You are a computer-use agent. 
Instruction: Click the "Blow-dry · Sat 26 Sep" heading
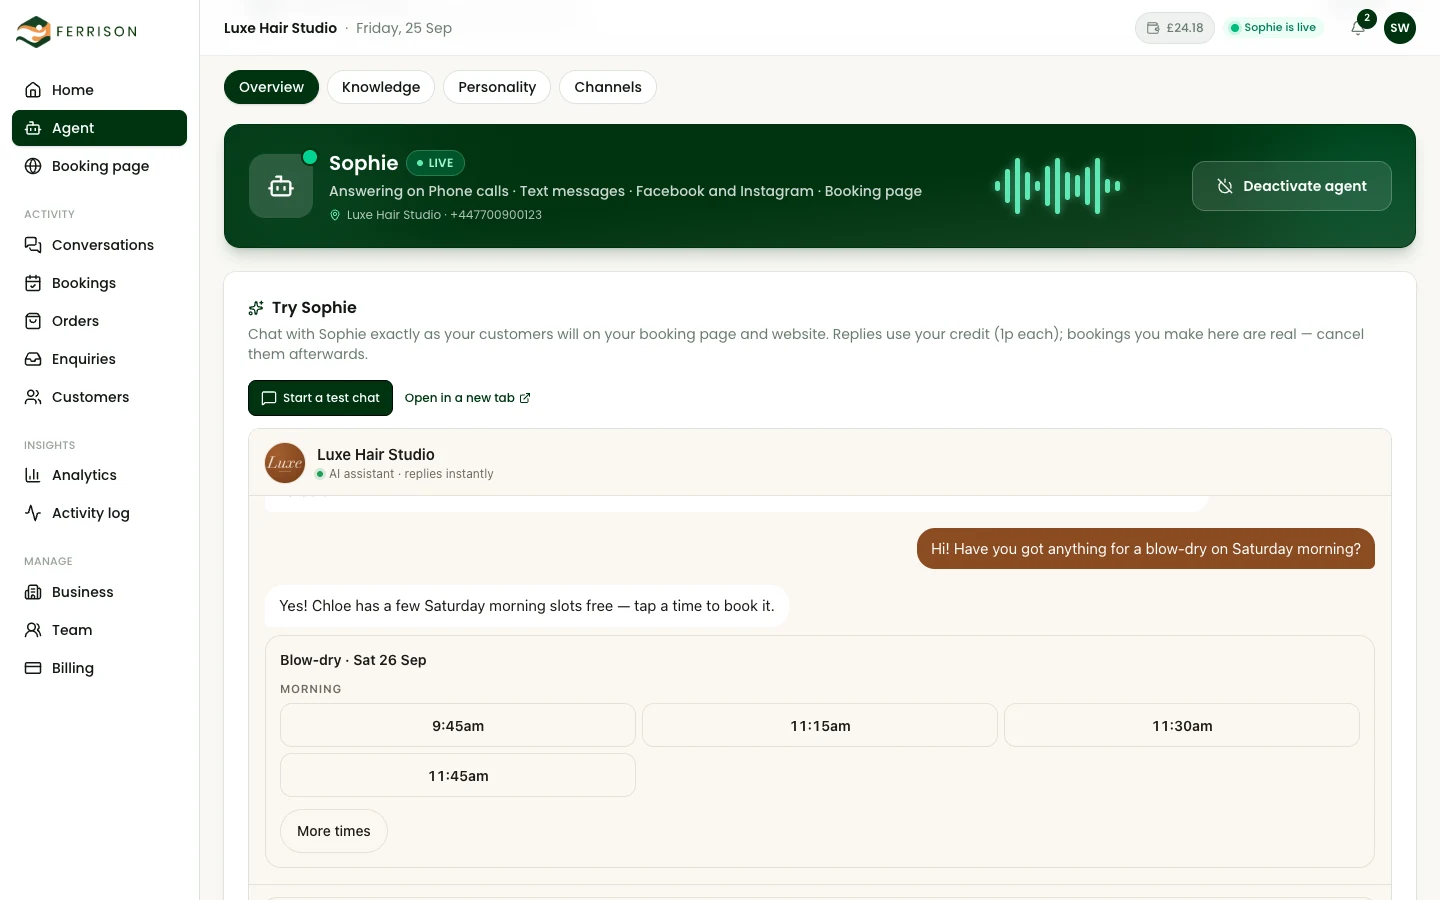pos(353,660)
